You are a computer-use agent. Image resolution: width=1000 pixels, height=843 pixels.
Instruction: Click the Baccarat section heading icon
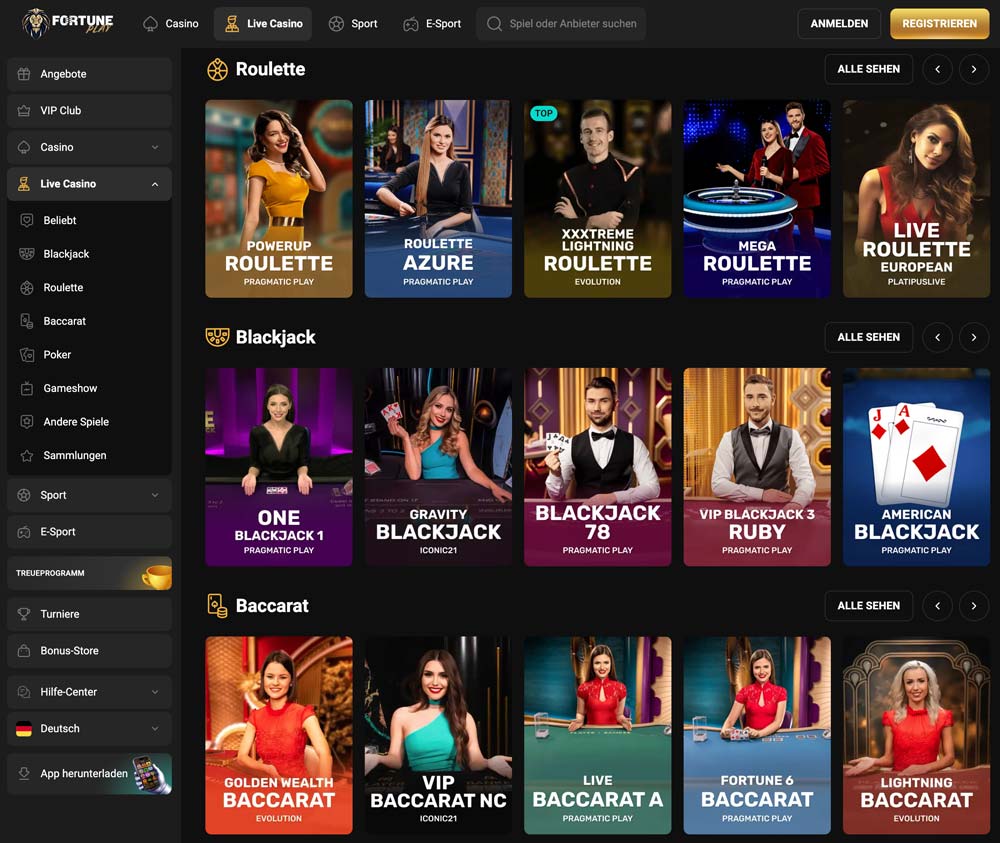[x=217, y=606]
